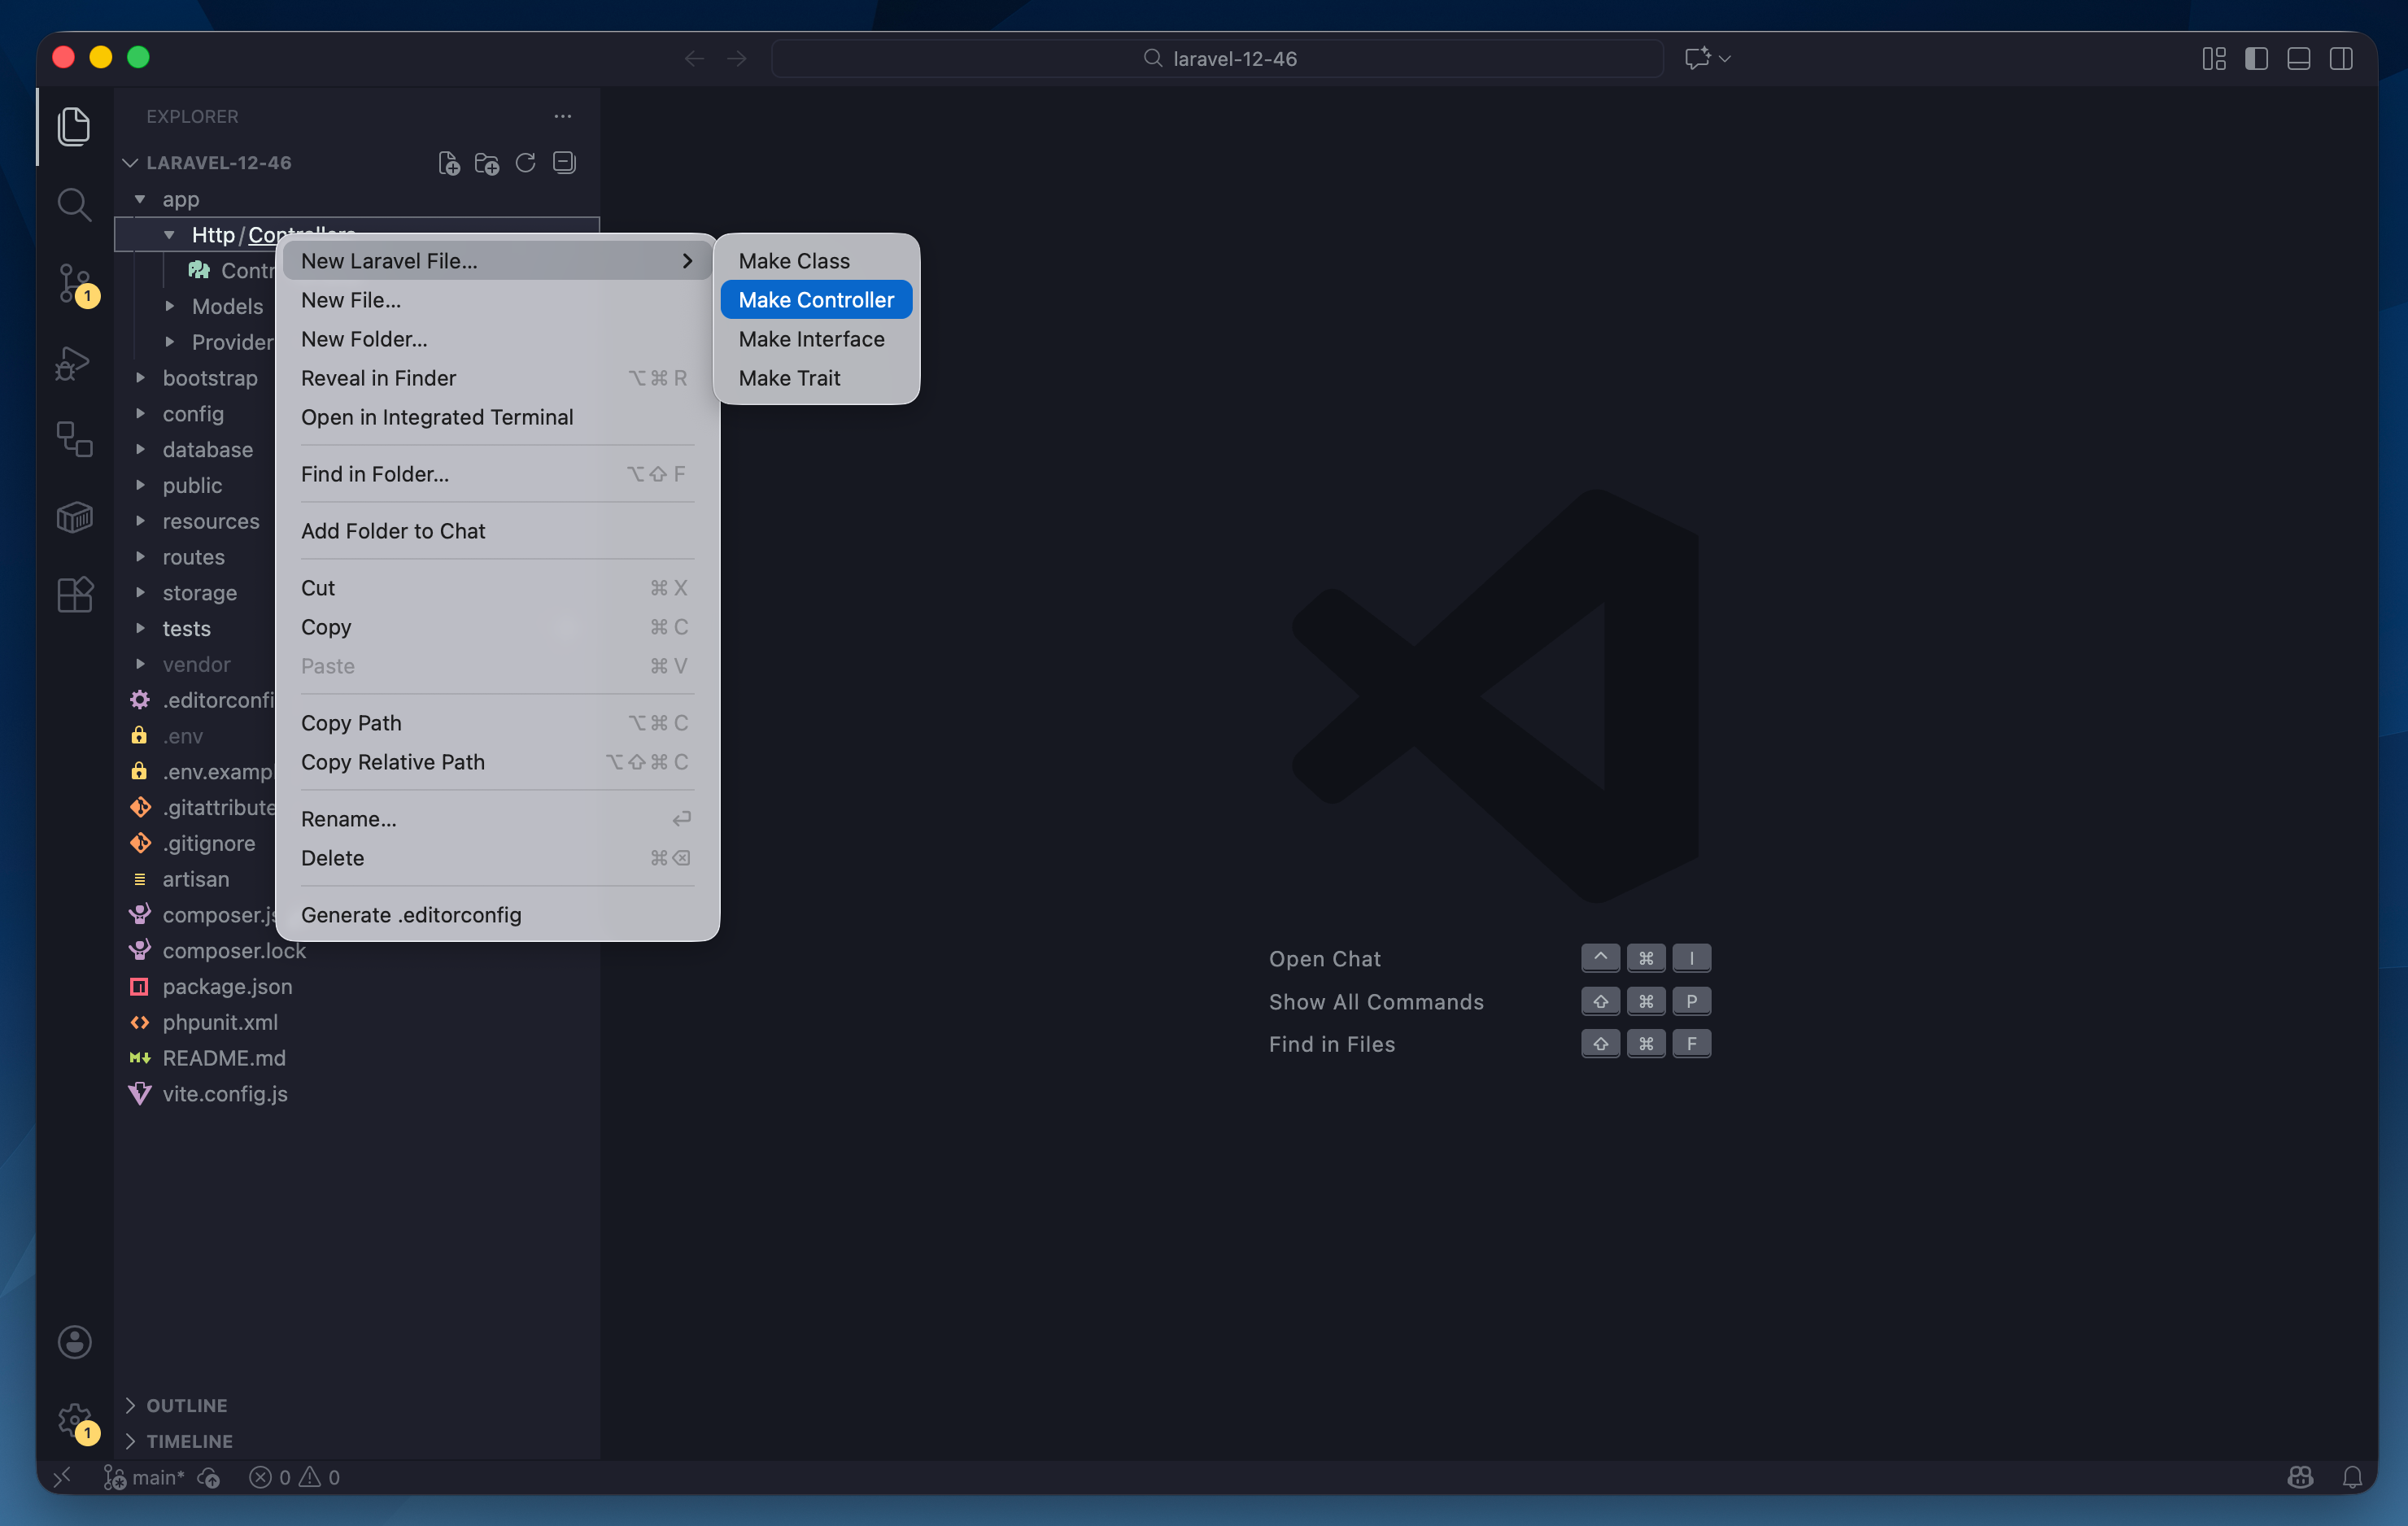This screenshot has width=2408, height=1526.
Task: Collapse the app folder in the Explorer
Action: pyautogui.click(x=140, y=198)
